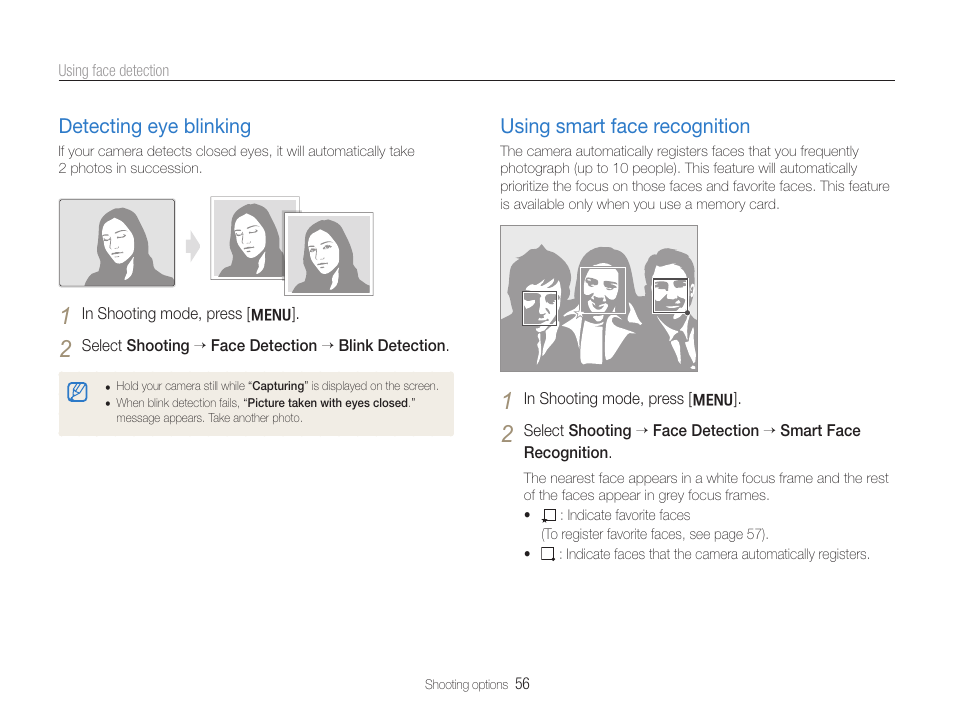This screenshot has height=720, width=954.
Task: Click the 'Detecting eye blinking' heading
Action: pyautogui.click(x=155, y=126)
